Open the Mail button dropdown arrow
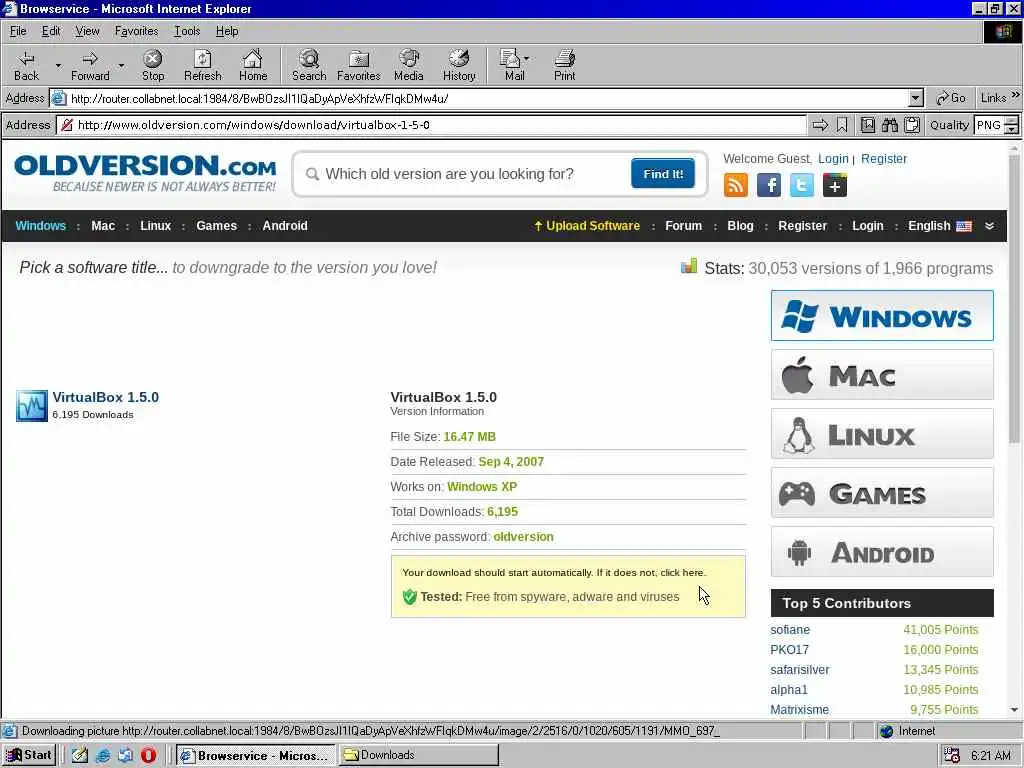The image size is (1024, 768). 527,59
